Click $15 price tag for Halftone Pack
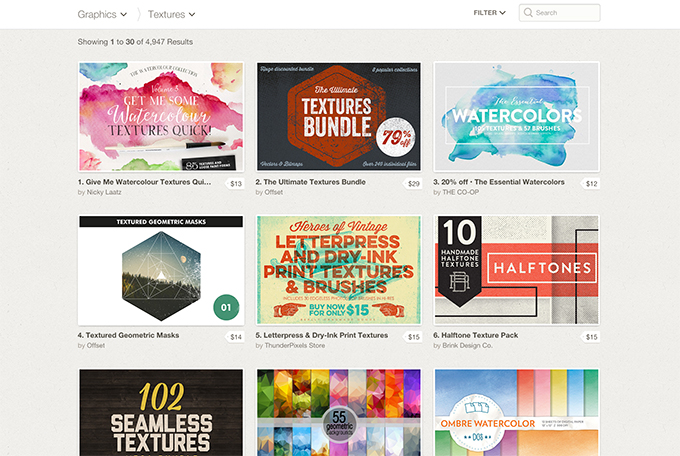The height and width of the screenshot is (456, 680). click(591, 337)
